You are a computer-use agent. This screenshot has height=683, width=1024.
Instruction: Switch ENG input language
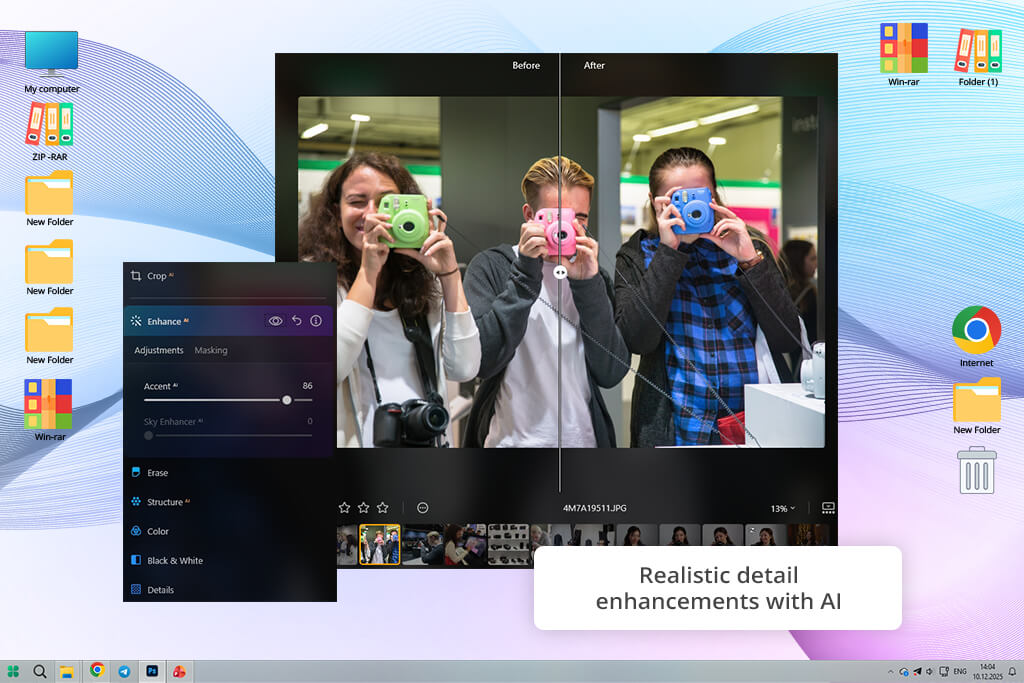click(959, 671)
